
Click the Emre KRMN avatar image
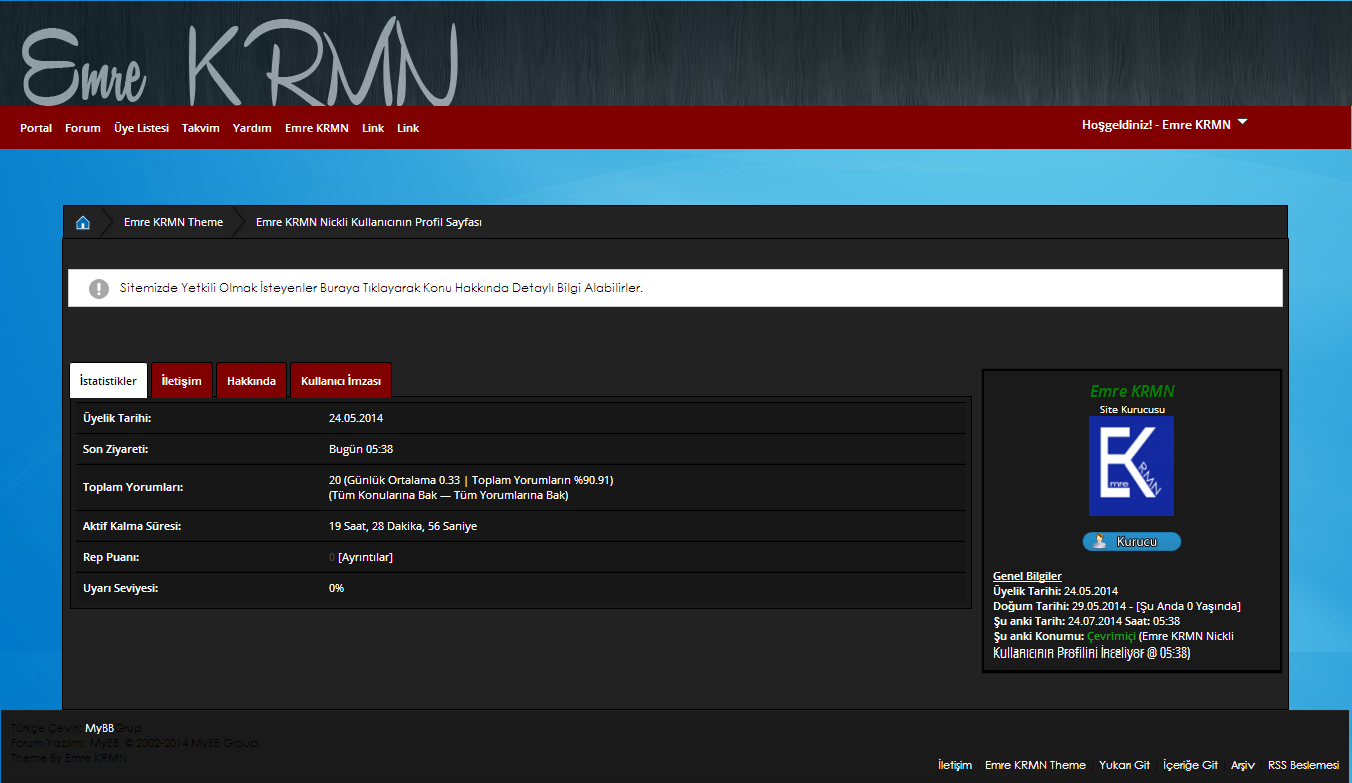(1131, 466)
